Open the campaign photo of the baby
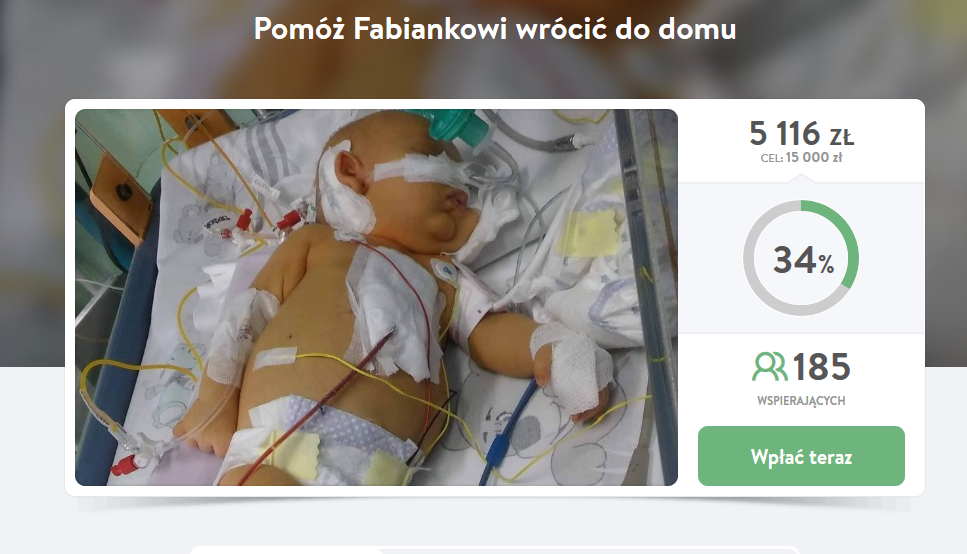The height and width of the screenshot is (554, 967). pyautogui.click(x=376, y=297)
